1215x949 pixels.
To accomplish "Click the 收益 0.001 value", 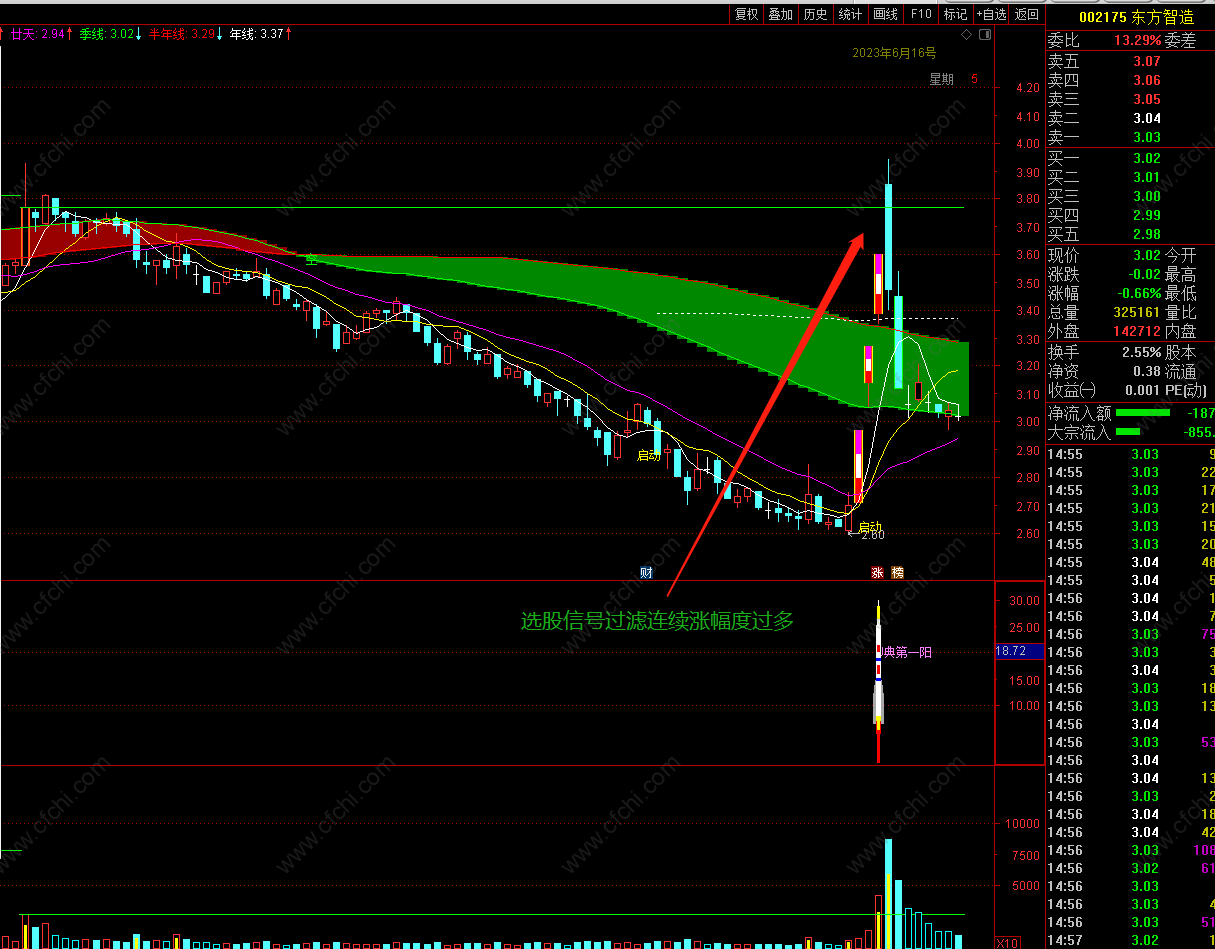I will click(x=1142, y=390).
